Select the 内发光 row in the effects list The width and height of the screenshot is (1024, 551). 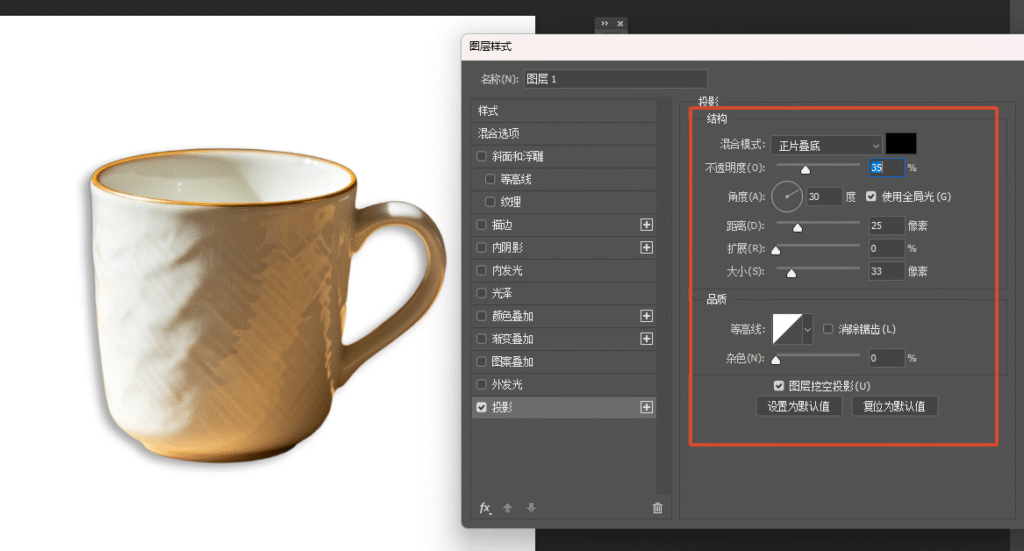(564, 270)
